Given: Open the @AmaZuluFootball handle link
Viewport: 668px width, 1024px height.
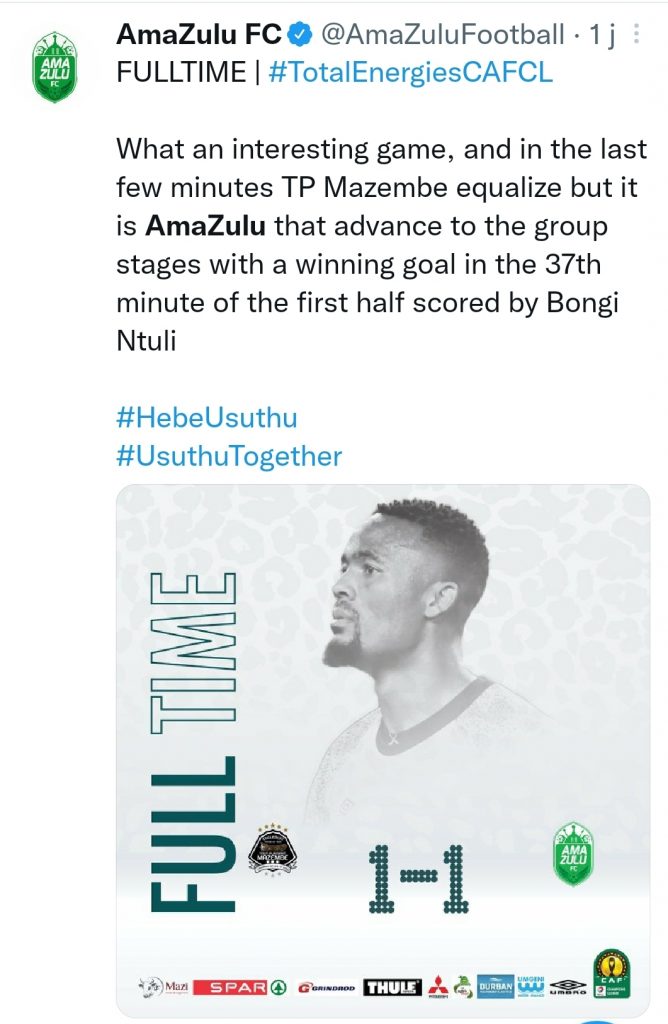Looking at the screenshot, I should (440, 37).
